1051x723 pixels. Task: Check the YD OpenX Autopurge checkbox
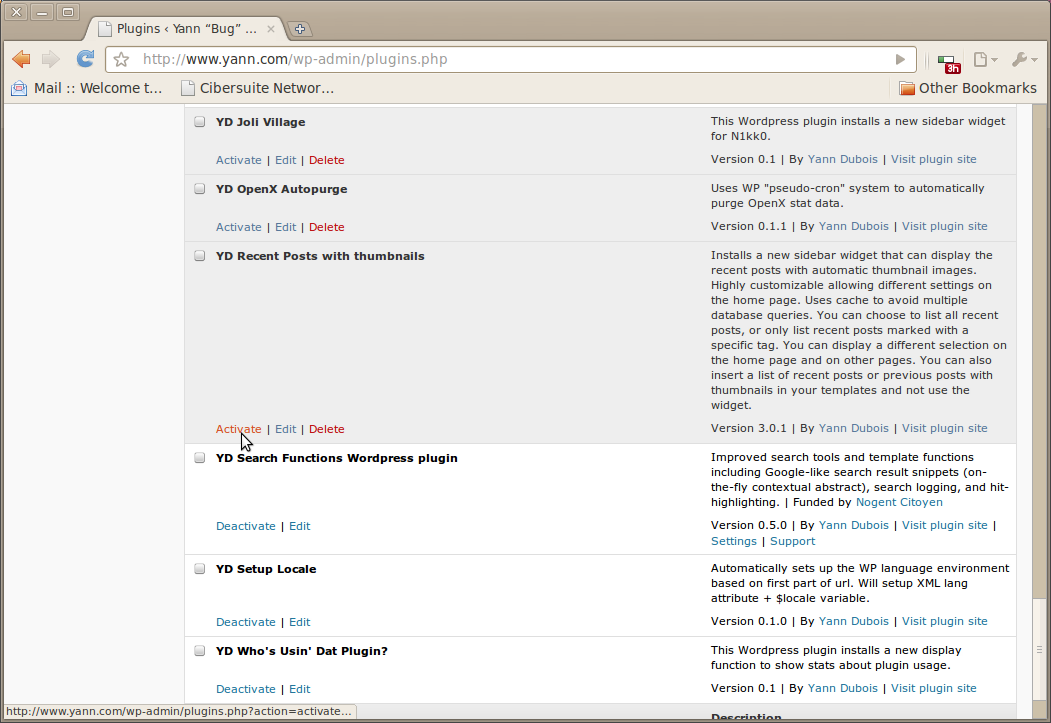pyautogui.click(x=200, y=189)
